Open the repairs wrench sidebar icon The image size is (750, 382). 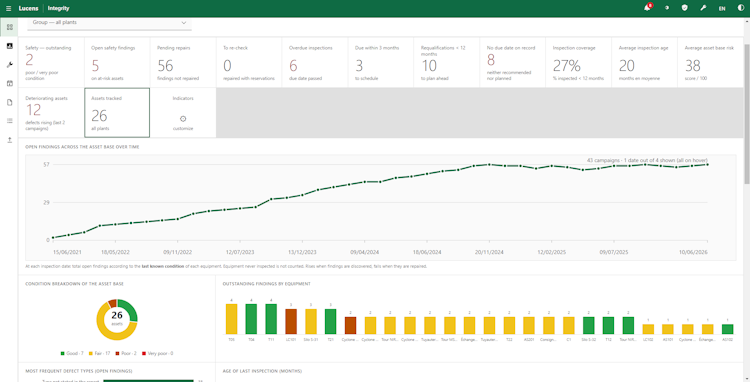pos(10,65)
